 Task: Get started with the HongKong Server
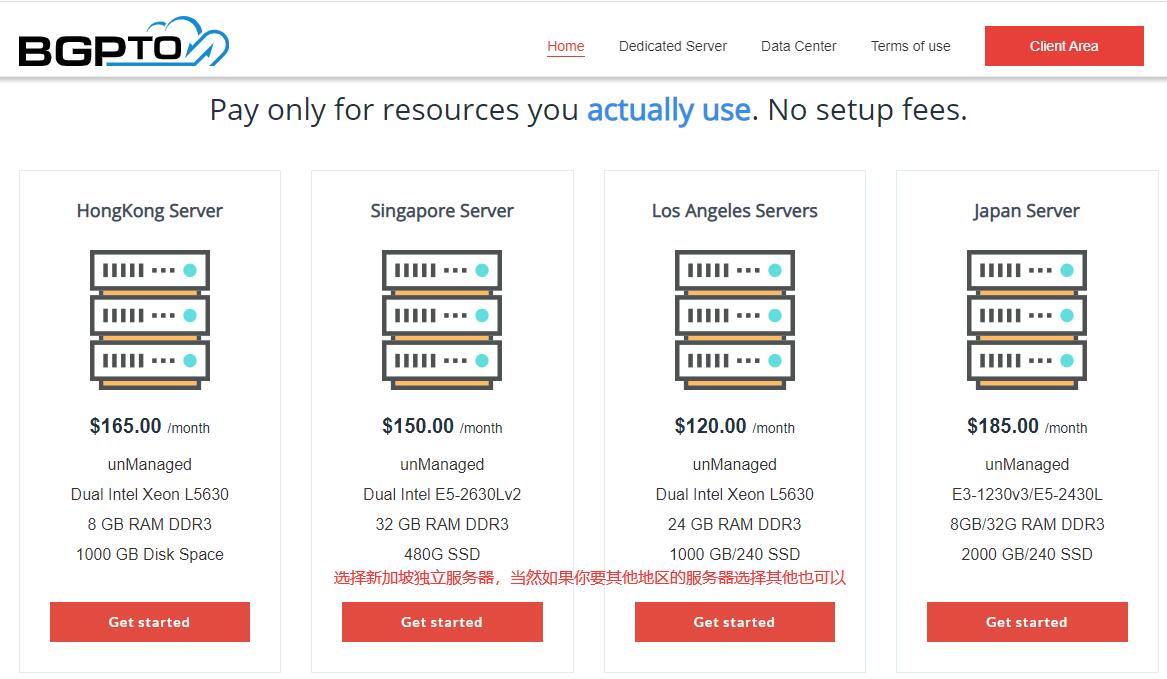point(150,622)
